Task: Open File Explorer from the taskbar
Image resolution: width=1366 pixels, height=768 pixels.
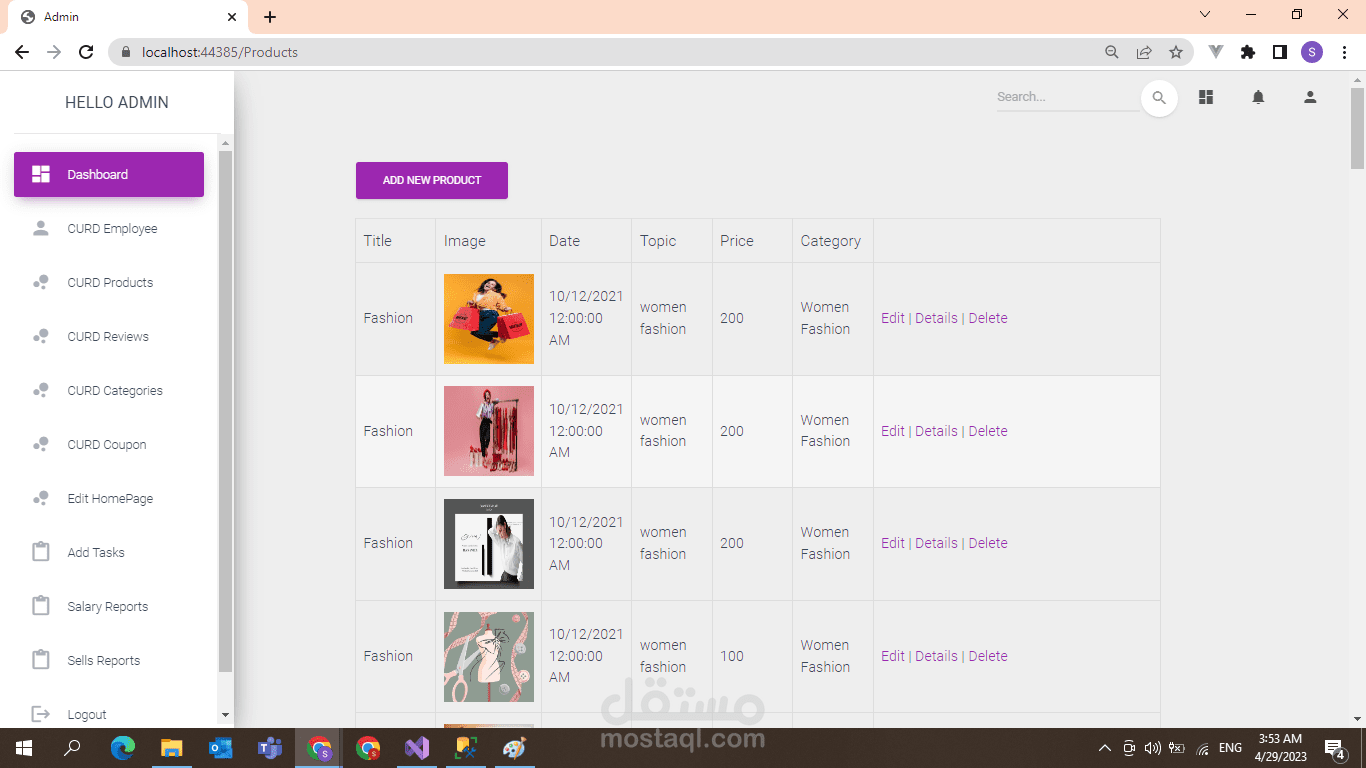Action: tap(172, 748)
